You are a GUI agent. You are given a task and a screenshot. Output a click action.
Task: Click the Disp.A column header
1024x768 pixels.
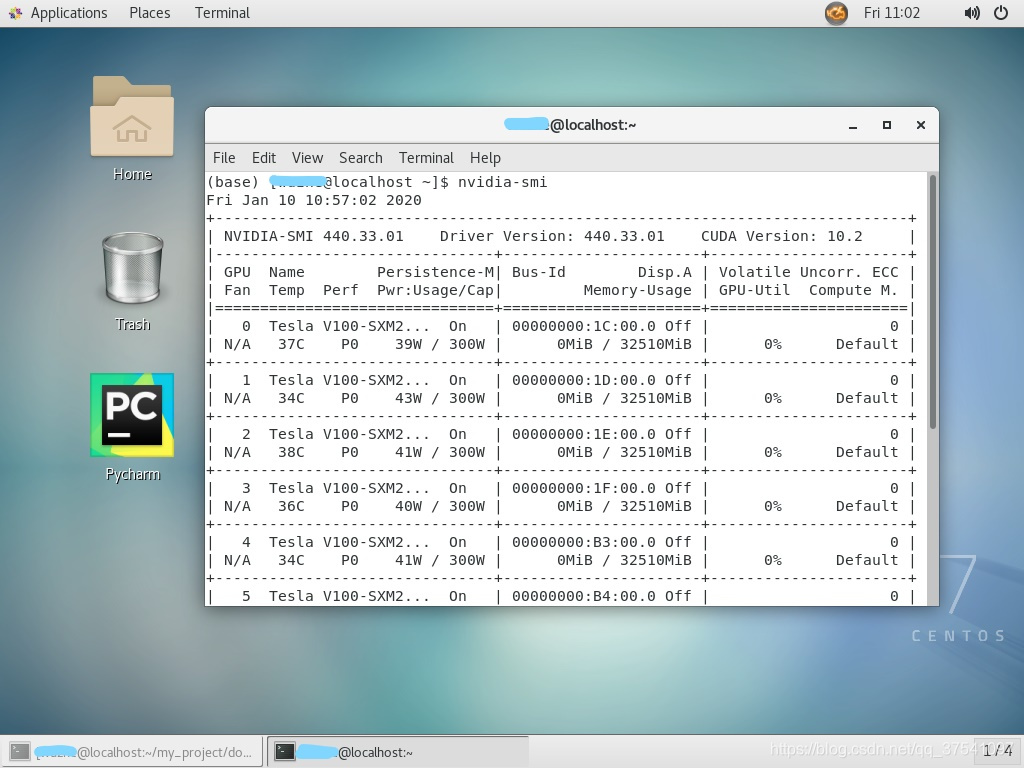pyautogui.click(x=664, y=272)
